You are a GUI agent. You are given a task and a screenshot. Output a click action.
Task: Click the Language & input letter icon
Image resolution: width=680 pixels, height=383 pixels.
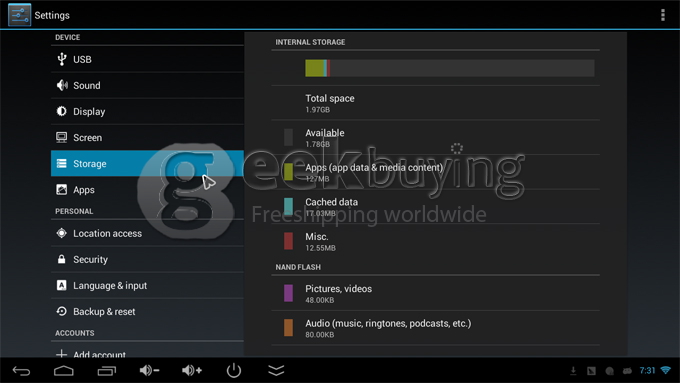[x=62, y=285]
